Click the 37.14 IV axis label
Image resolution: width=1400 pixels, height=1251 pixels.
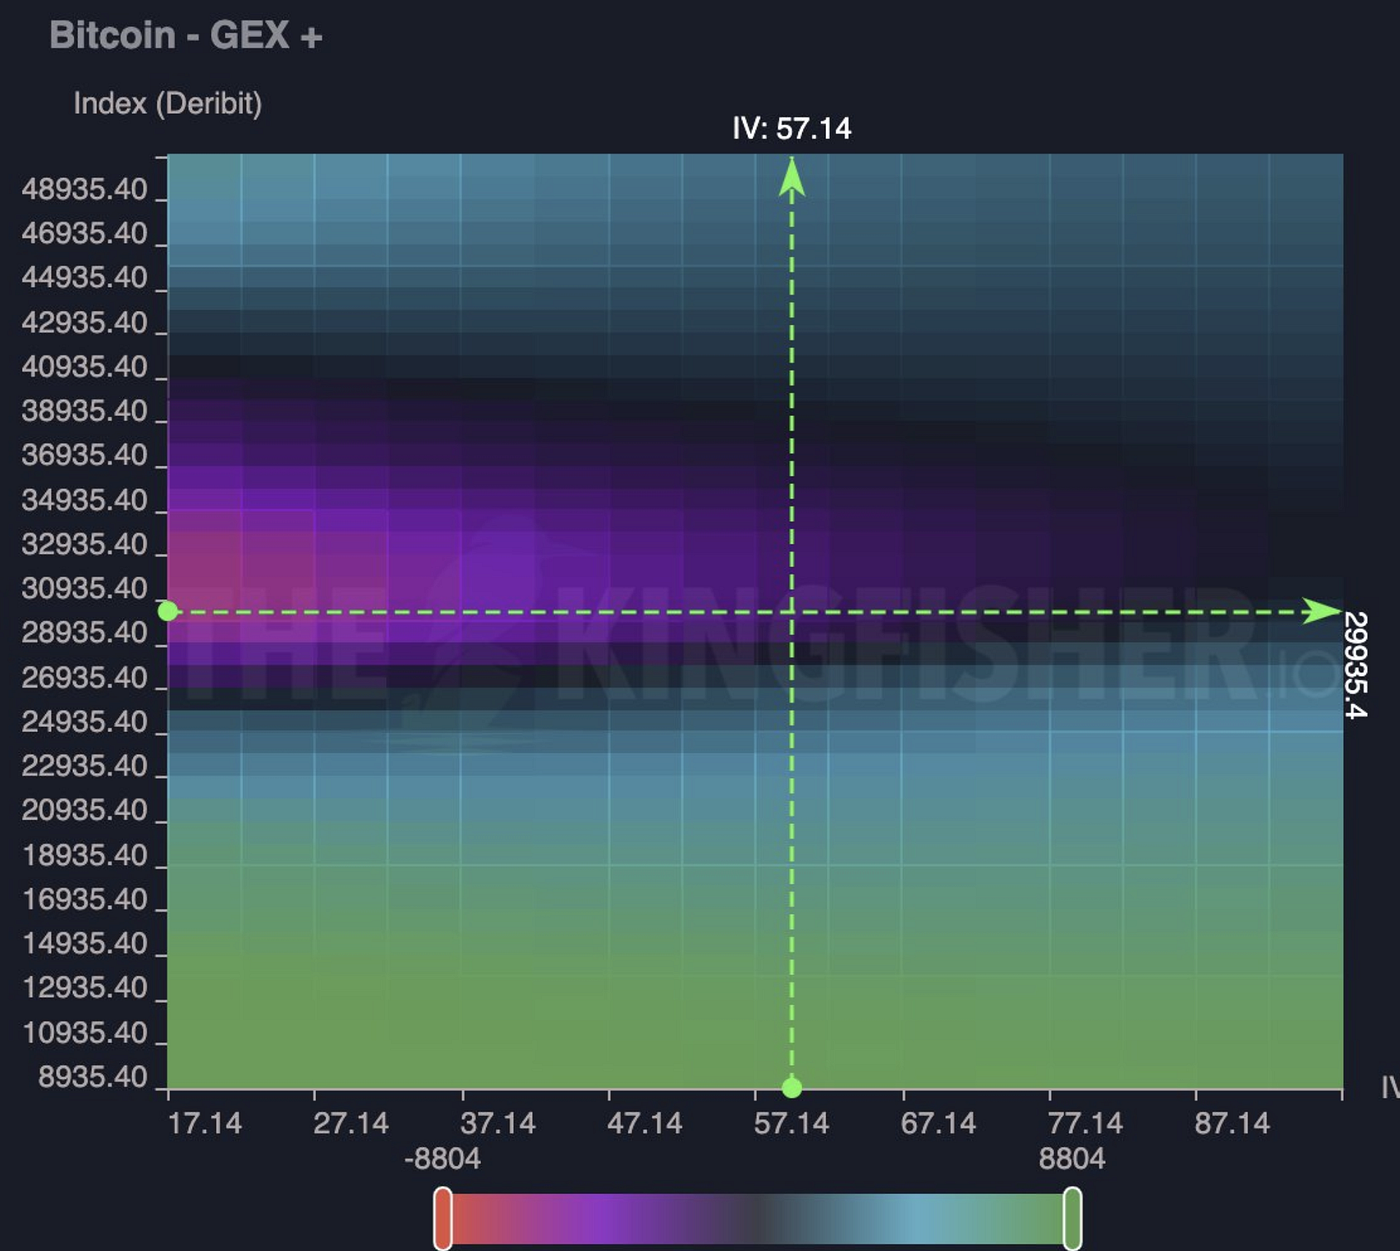pyautogui.click(x=498, y=1123)
